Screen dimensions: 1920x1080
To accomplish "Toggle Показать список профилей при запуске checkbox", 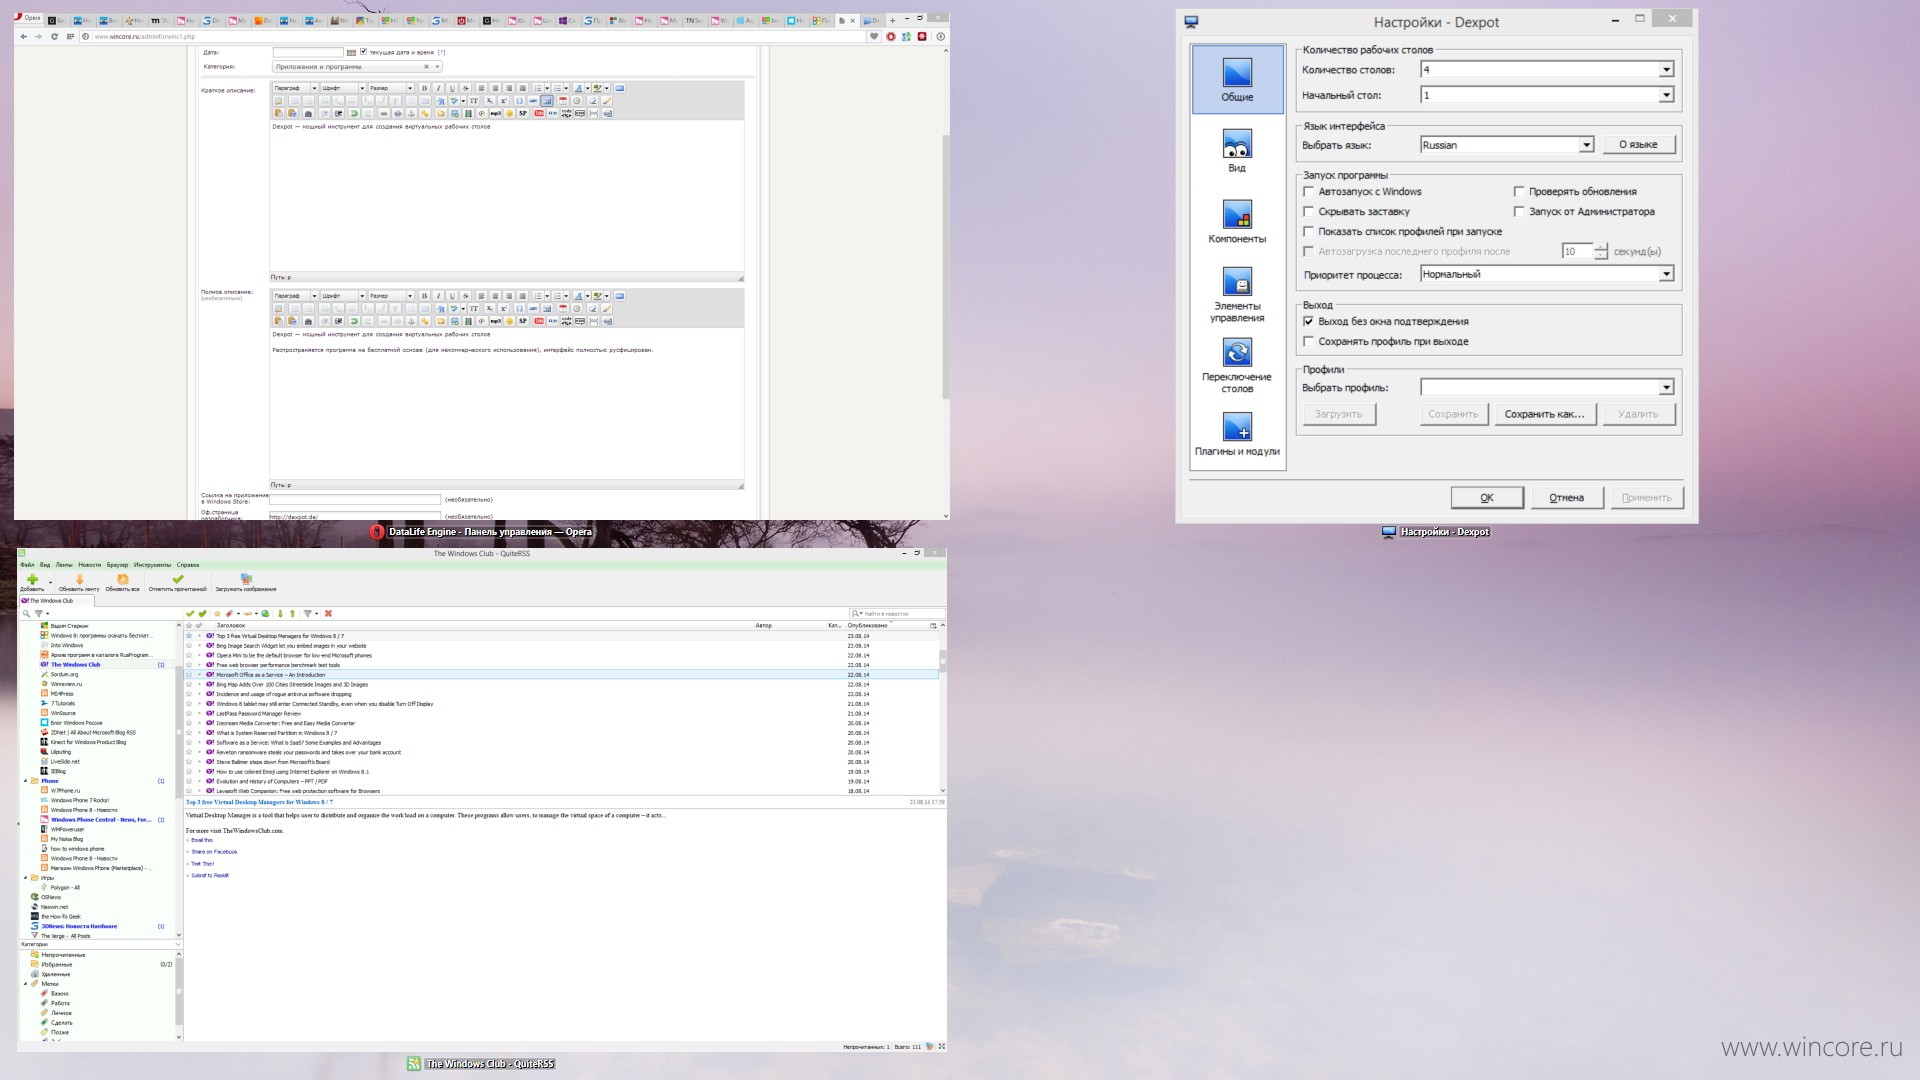I will click(x=1308, y=231).
